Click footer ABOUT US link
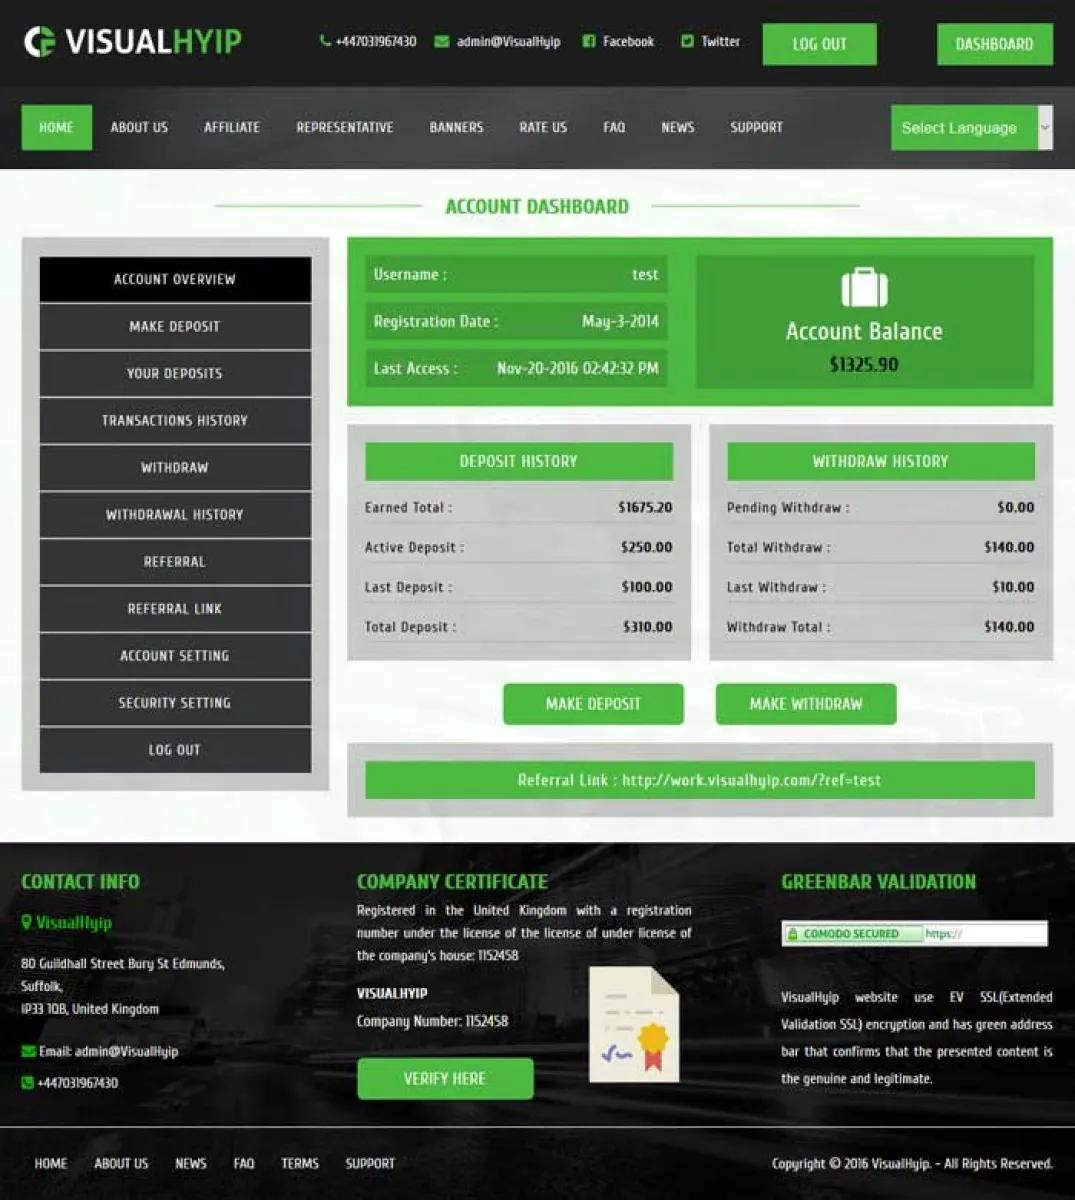This screenshot has height=1200, width=1075. click(121, 1163)
